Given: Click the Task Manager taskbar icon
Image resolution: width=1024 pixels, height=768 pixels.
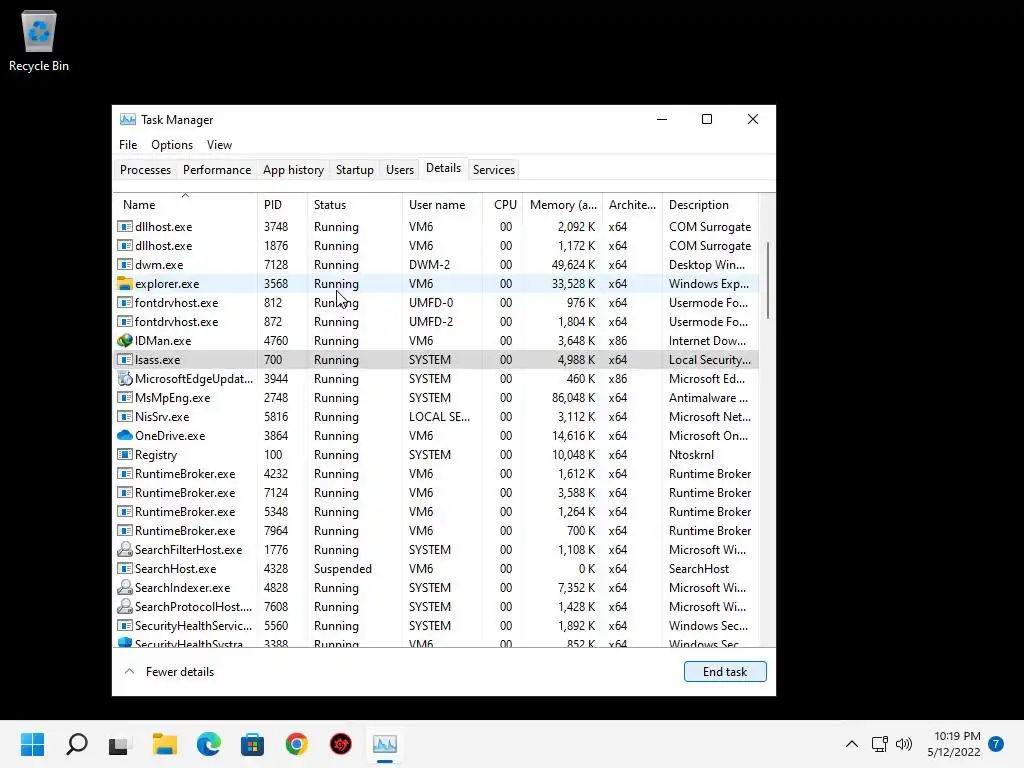Looking at the screenshot, I should click(385, 744).
